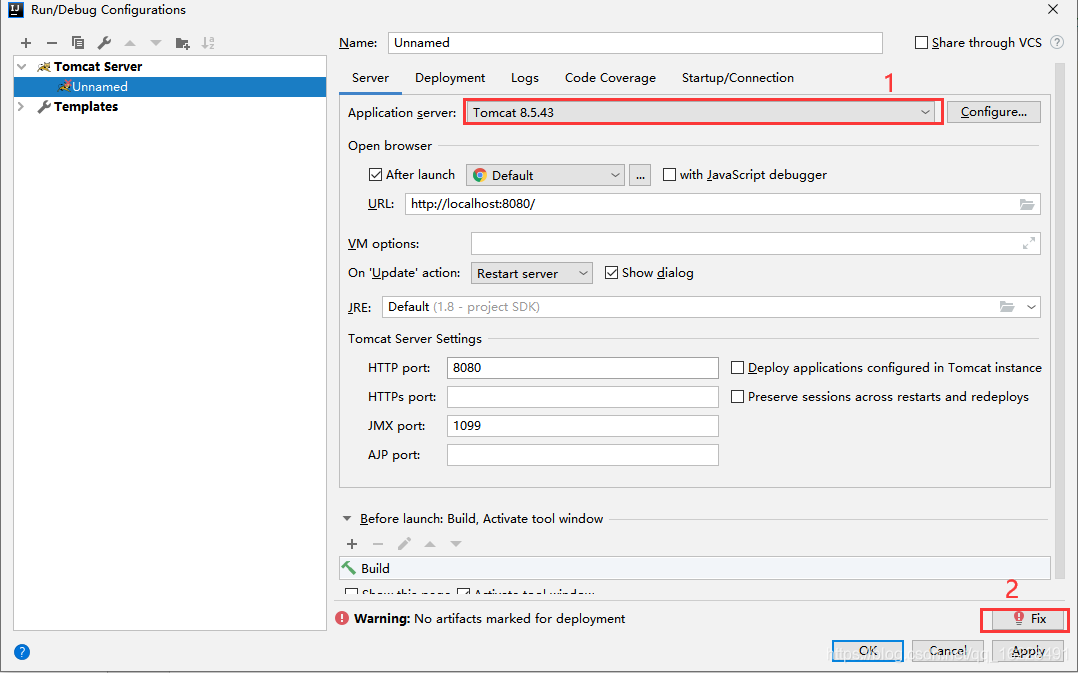This screenshot has width=1078, height=673.
Task: Click the URL input field
Action: click(x=723, y=204)
